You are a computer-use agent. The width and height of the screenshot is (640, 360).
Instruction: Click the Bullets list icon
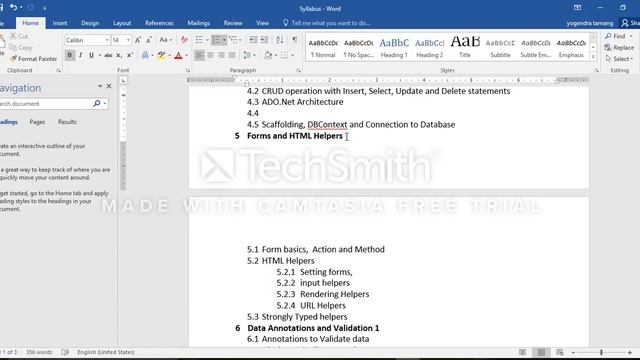point(199,40)
